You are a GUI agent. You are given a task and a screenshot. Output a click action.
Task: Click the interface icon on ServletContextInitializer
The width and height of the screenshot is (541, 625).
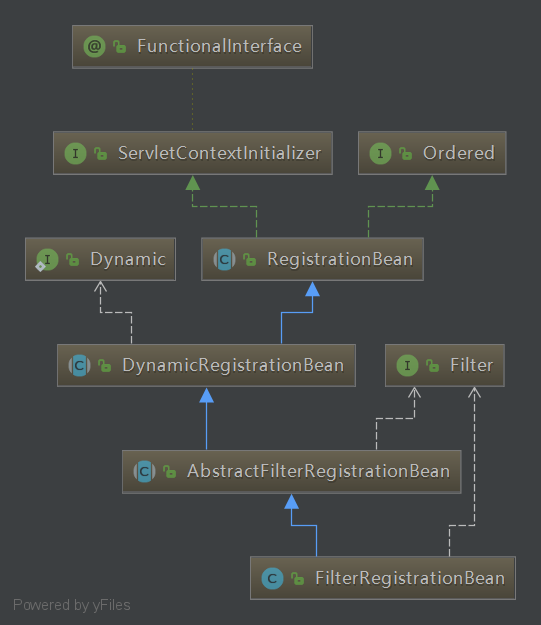pos(75,153)
